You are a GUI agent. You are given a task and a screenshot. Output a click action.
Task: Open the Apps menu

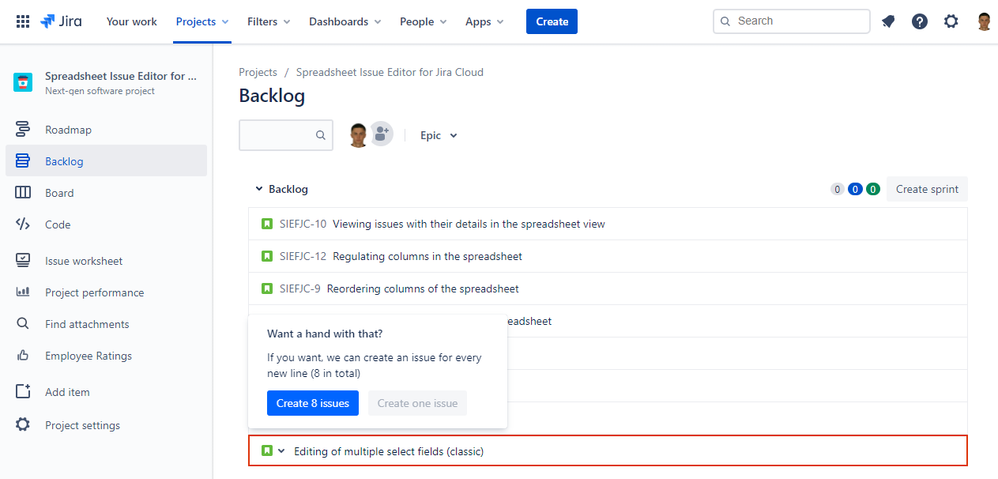coord(484,22)
